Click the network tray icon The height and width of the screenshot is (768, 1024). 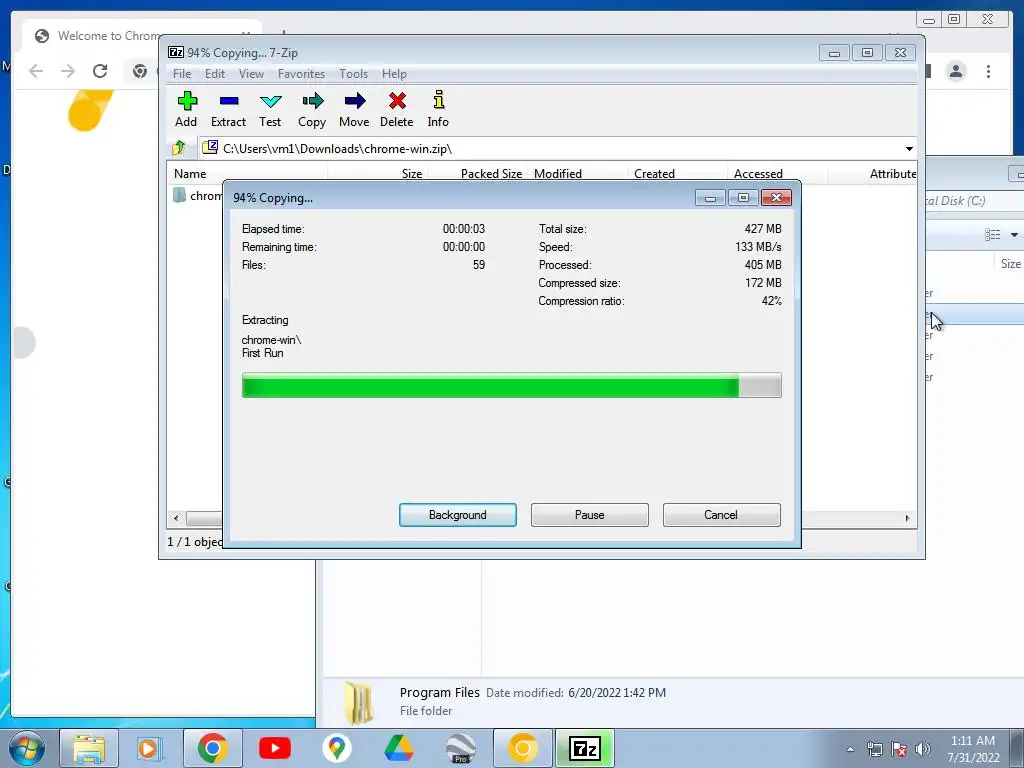pos(874,749)
